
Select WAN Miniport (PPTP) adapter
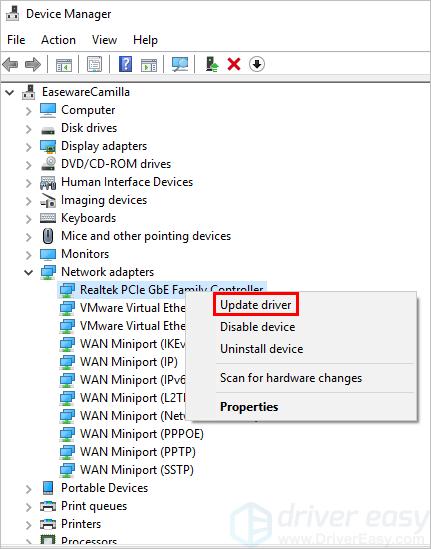click(138, 452)
